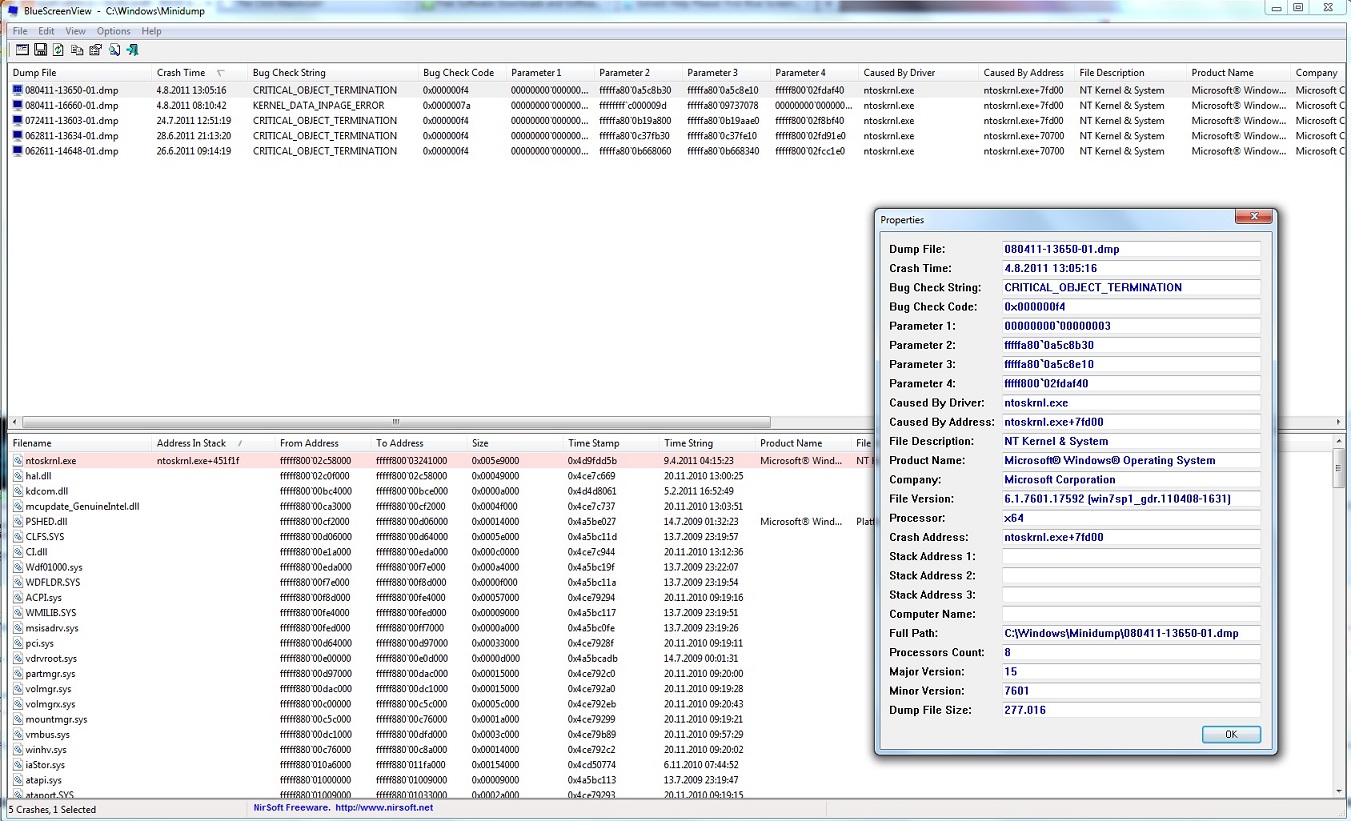The width and height of the screenshot is (1351, 821).
Task: Click the Save floppy disk toolbar icon
Action: 41,49
